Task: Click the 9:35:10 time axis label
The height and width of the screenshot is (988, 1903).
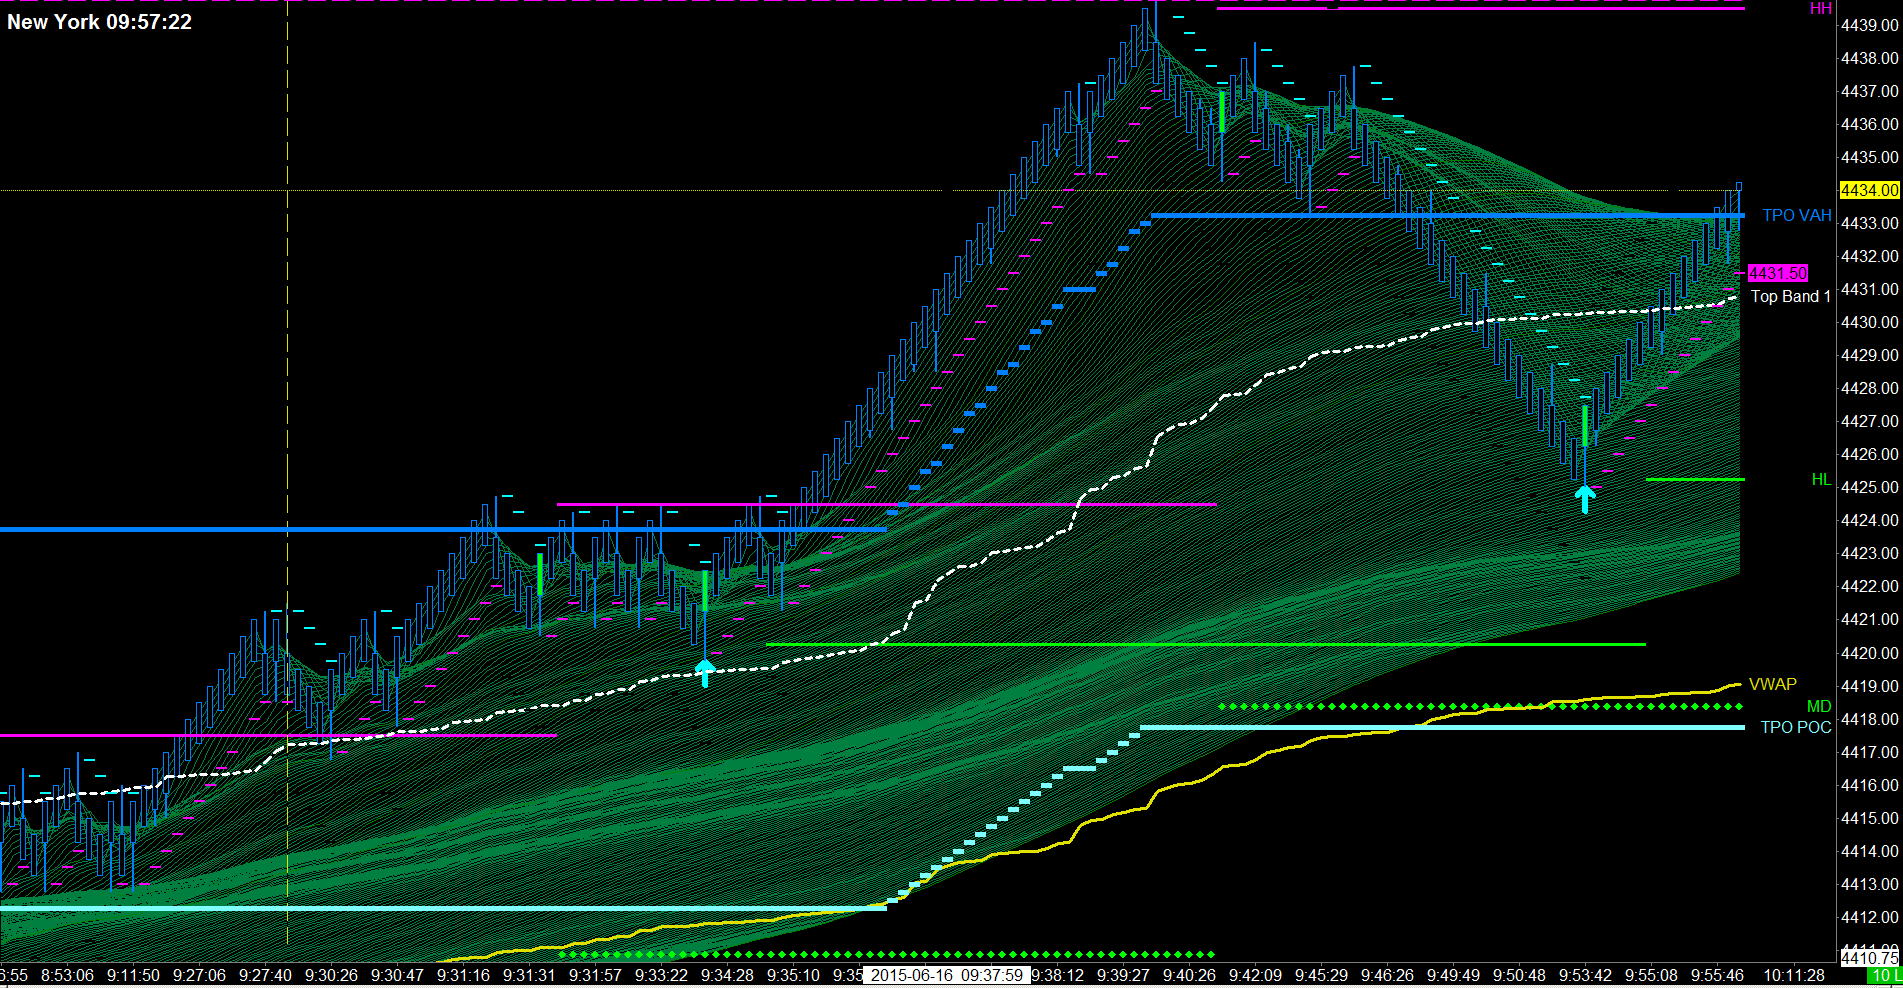Action: (x=793, y=975)
